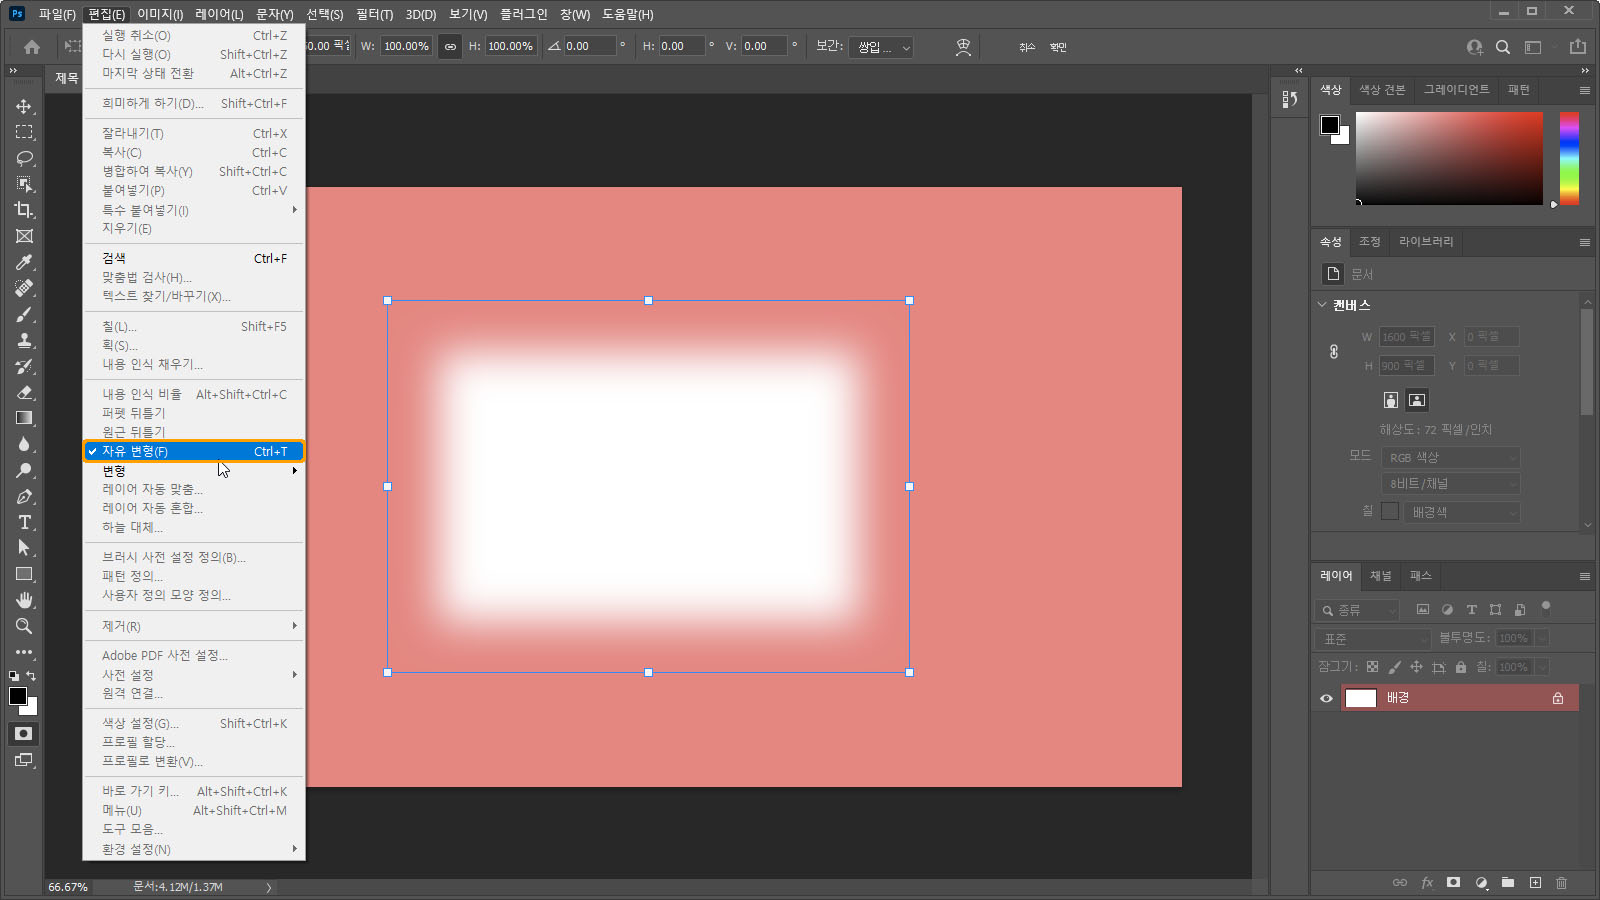Screen dimensions: 1600x900
Task: Toggle Quick Mask mode in the toolbox
Action: 24,734
